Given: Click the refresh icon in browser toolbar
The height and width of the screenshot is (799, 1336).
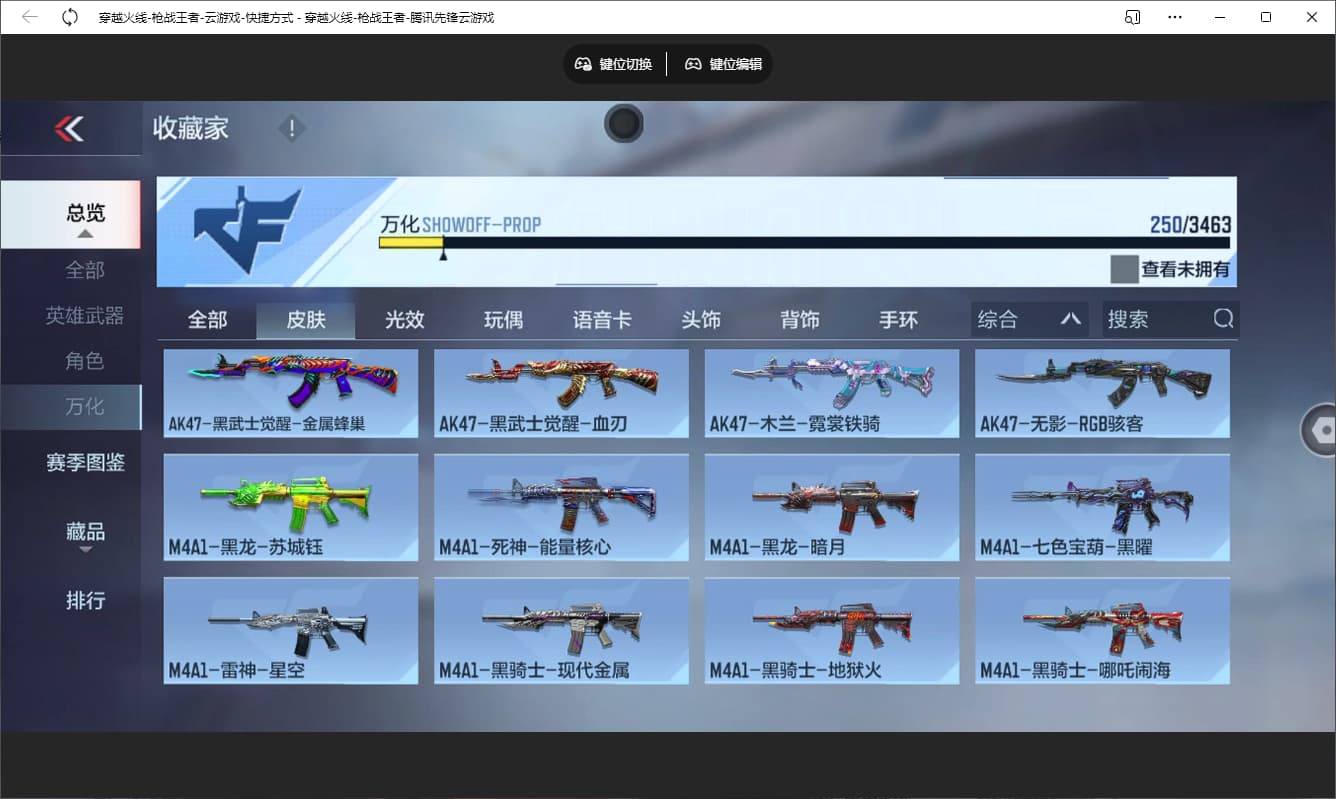Looking at the screenshot, I should tap(68, 16).
